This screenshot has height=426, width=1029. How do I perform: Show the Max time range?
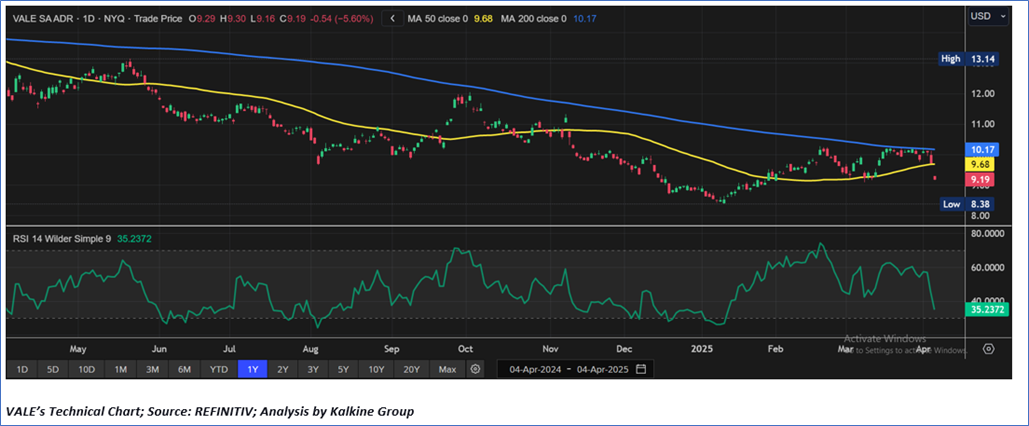(447, 369)
